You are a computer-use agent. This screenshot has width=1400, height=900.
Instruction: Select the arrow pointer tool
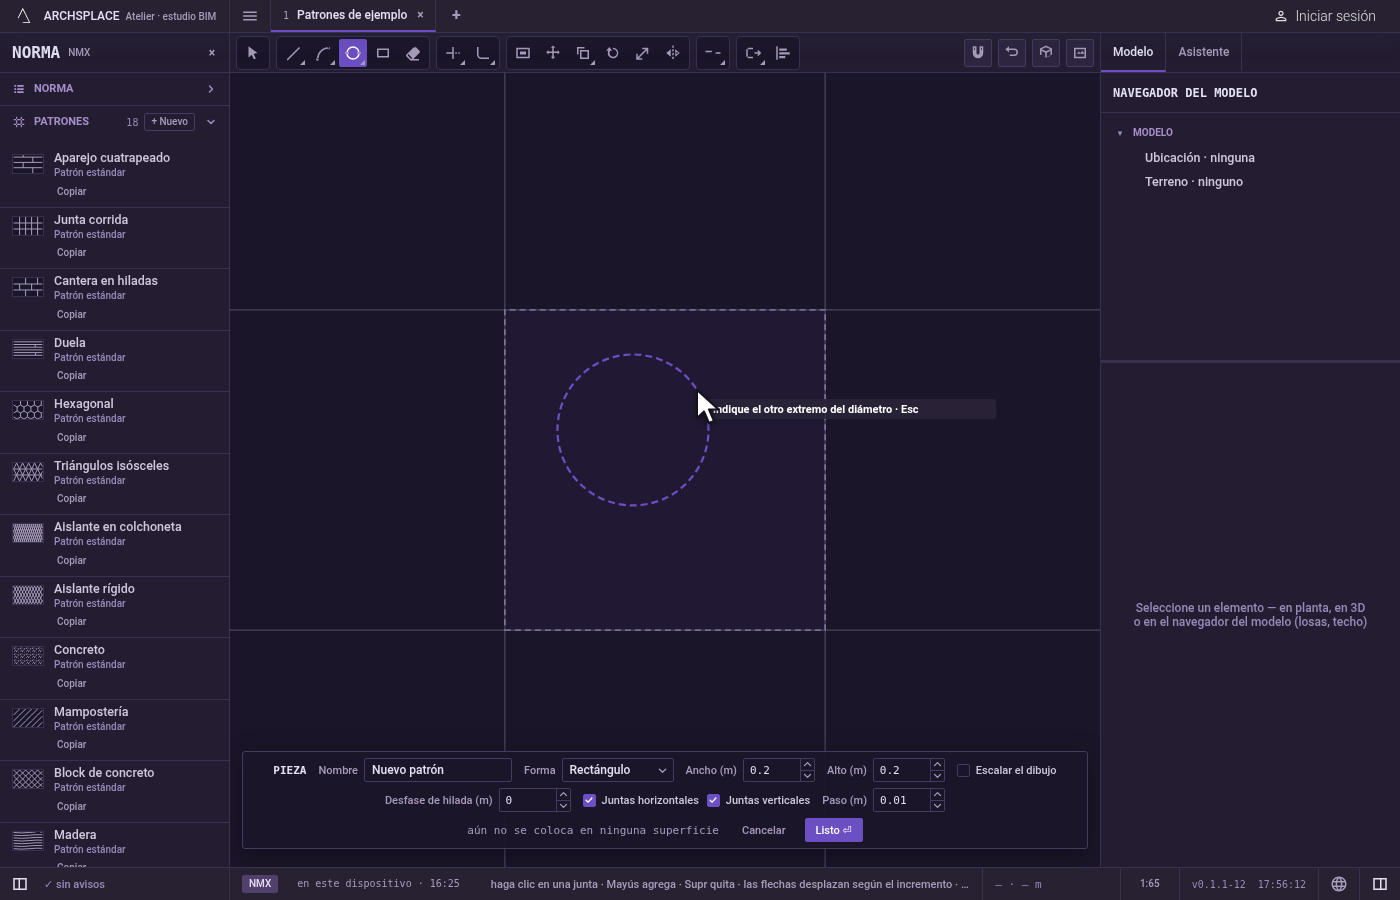tap(253, 53)
